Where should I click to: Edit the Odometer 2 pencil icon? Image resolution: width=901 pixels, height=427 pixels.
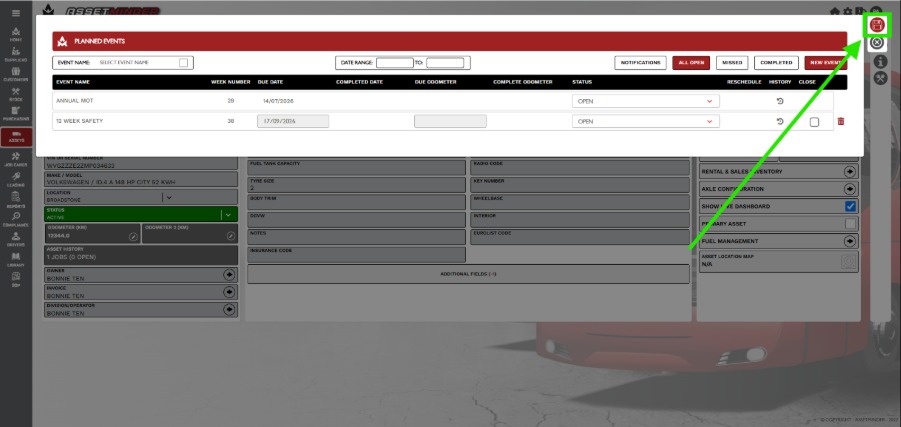230,236
